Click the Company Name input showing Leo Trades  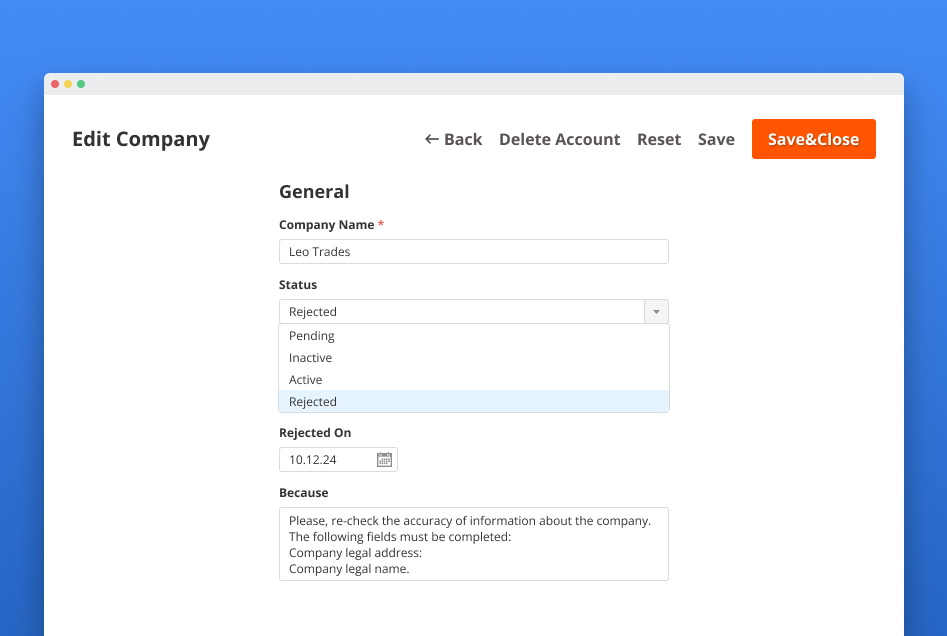pyautogui.click(x=473, y=251)
